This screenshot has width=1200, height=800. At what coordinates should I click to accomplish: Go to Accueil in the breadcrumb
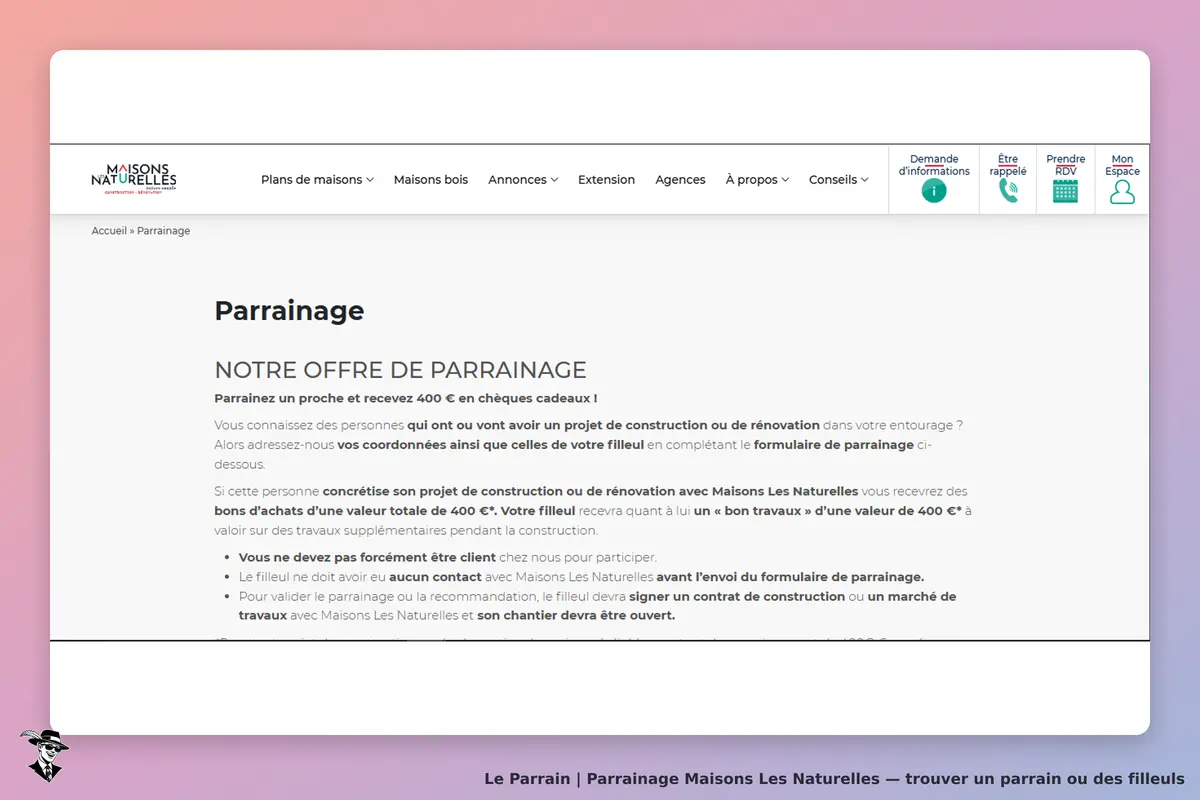pos(109,231)
